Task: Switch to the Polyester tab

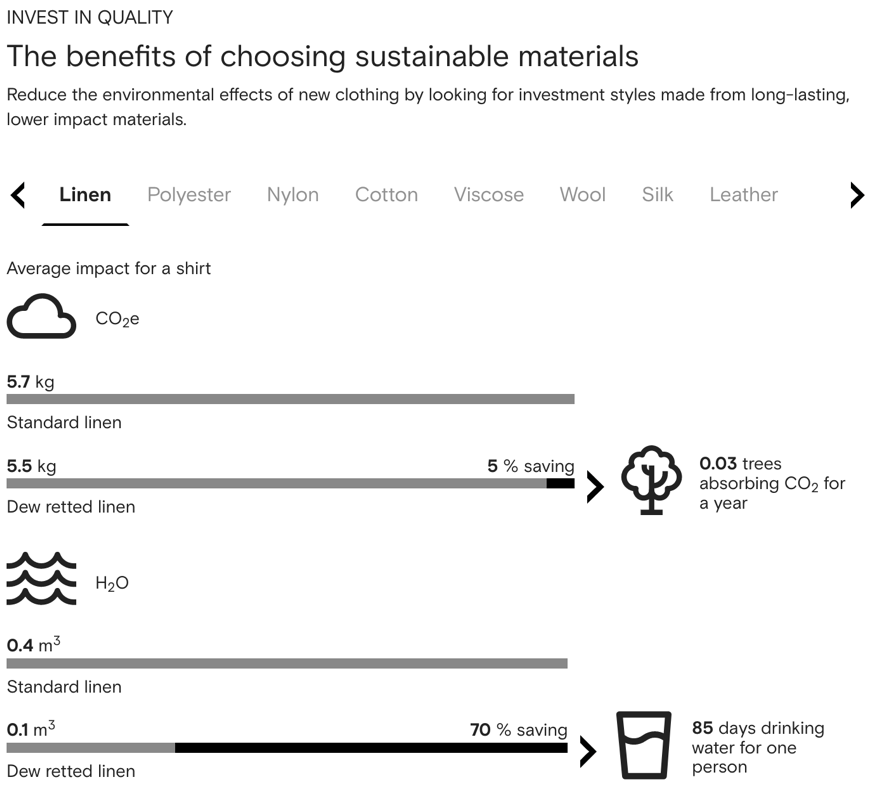Action: (x=189, y=195)
